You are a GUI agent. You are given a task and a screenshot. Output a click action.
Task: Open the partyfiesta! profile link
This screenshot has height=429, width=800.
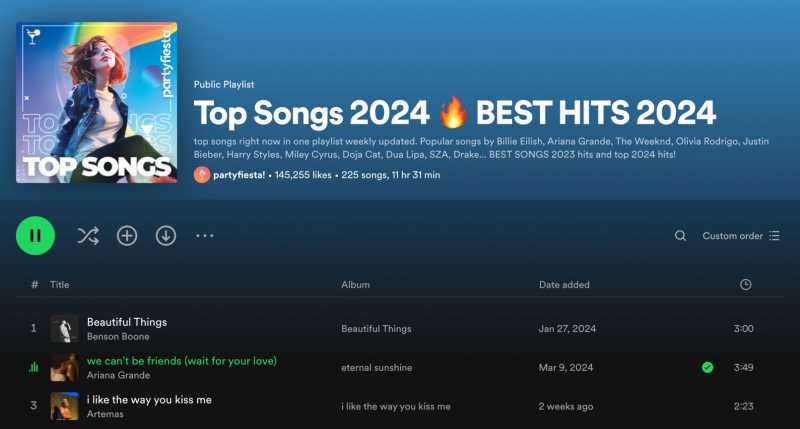coord(239,175)
